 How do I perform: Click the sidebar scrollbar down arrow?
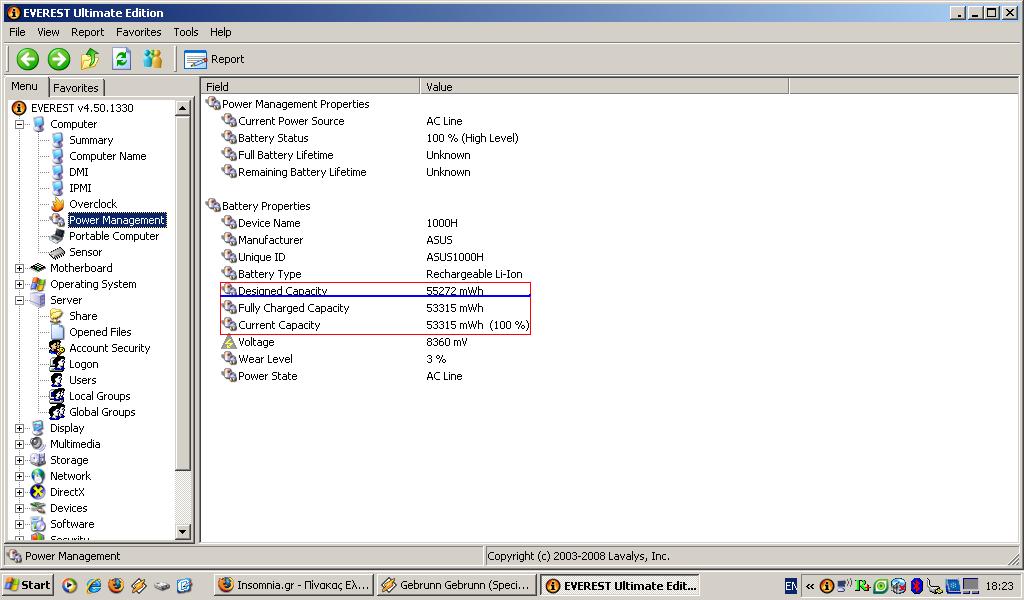(183, 532)
